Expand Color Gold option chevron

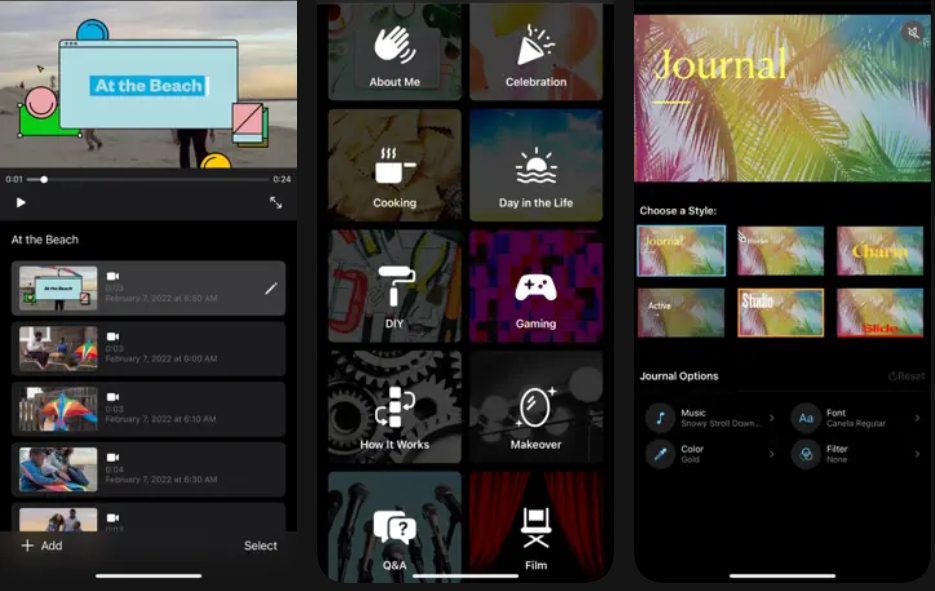pos(772,454)
